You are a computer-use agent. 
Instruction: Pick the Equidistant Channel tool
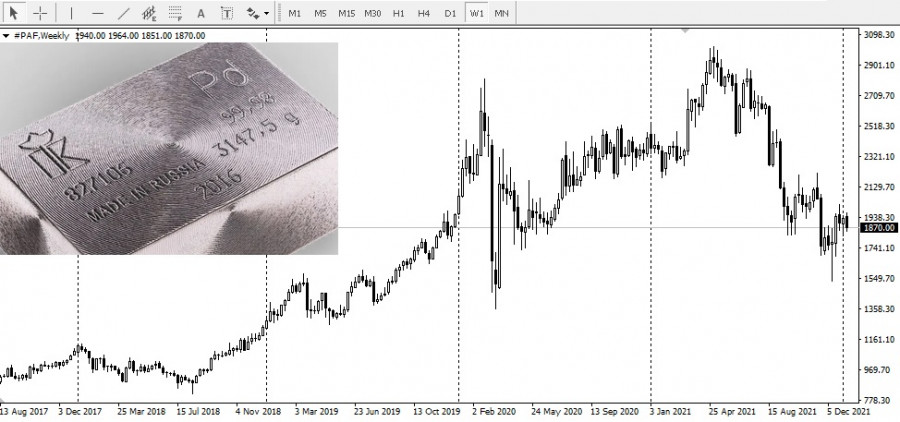[149, 13]
